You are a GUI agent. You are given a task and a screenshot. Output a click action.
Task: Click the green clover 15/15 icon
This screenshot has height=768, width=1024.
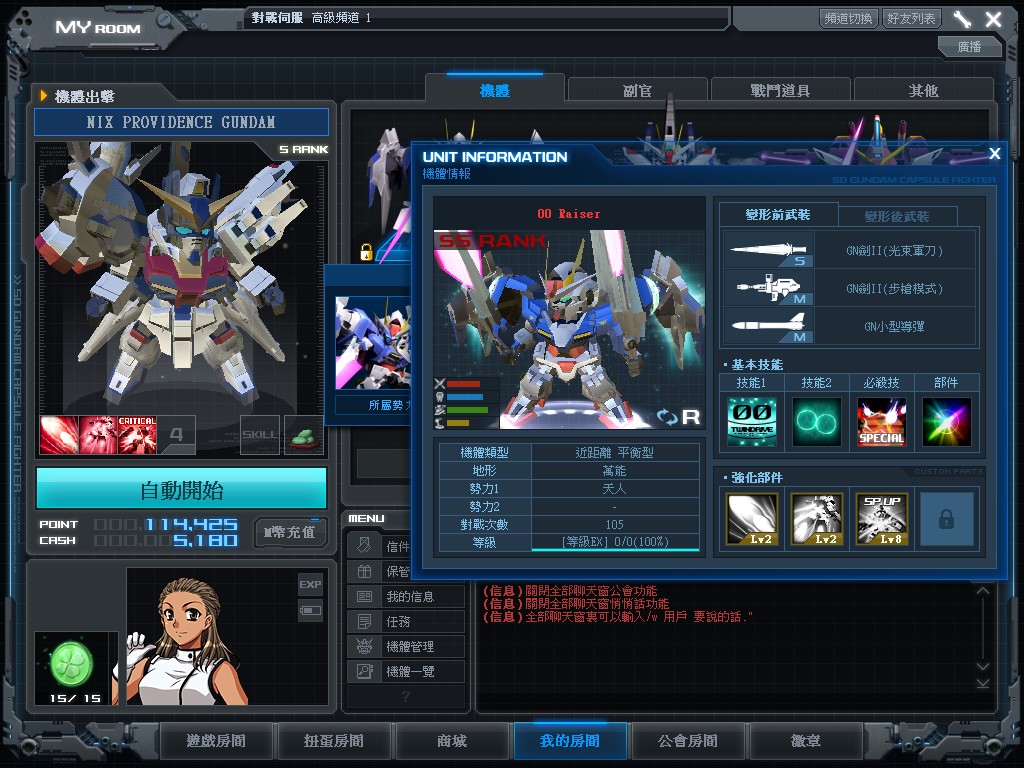72,665
